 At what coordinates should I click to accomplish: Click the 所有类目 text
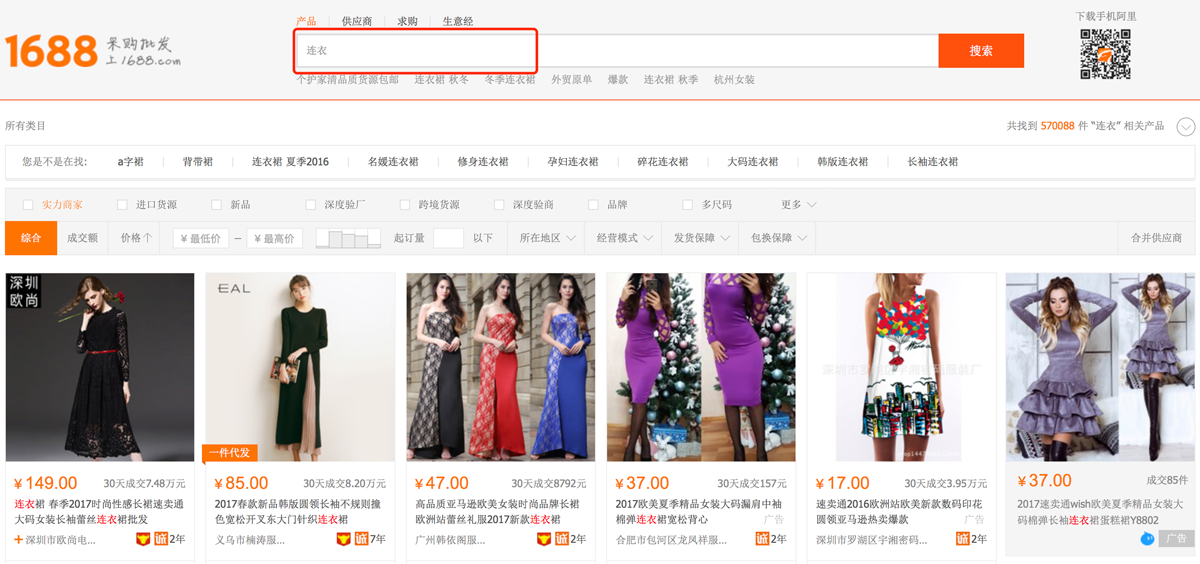26,126
